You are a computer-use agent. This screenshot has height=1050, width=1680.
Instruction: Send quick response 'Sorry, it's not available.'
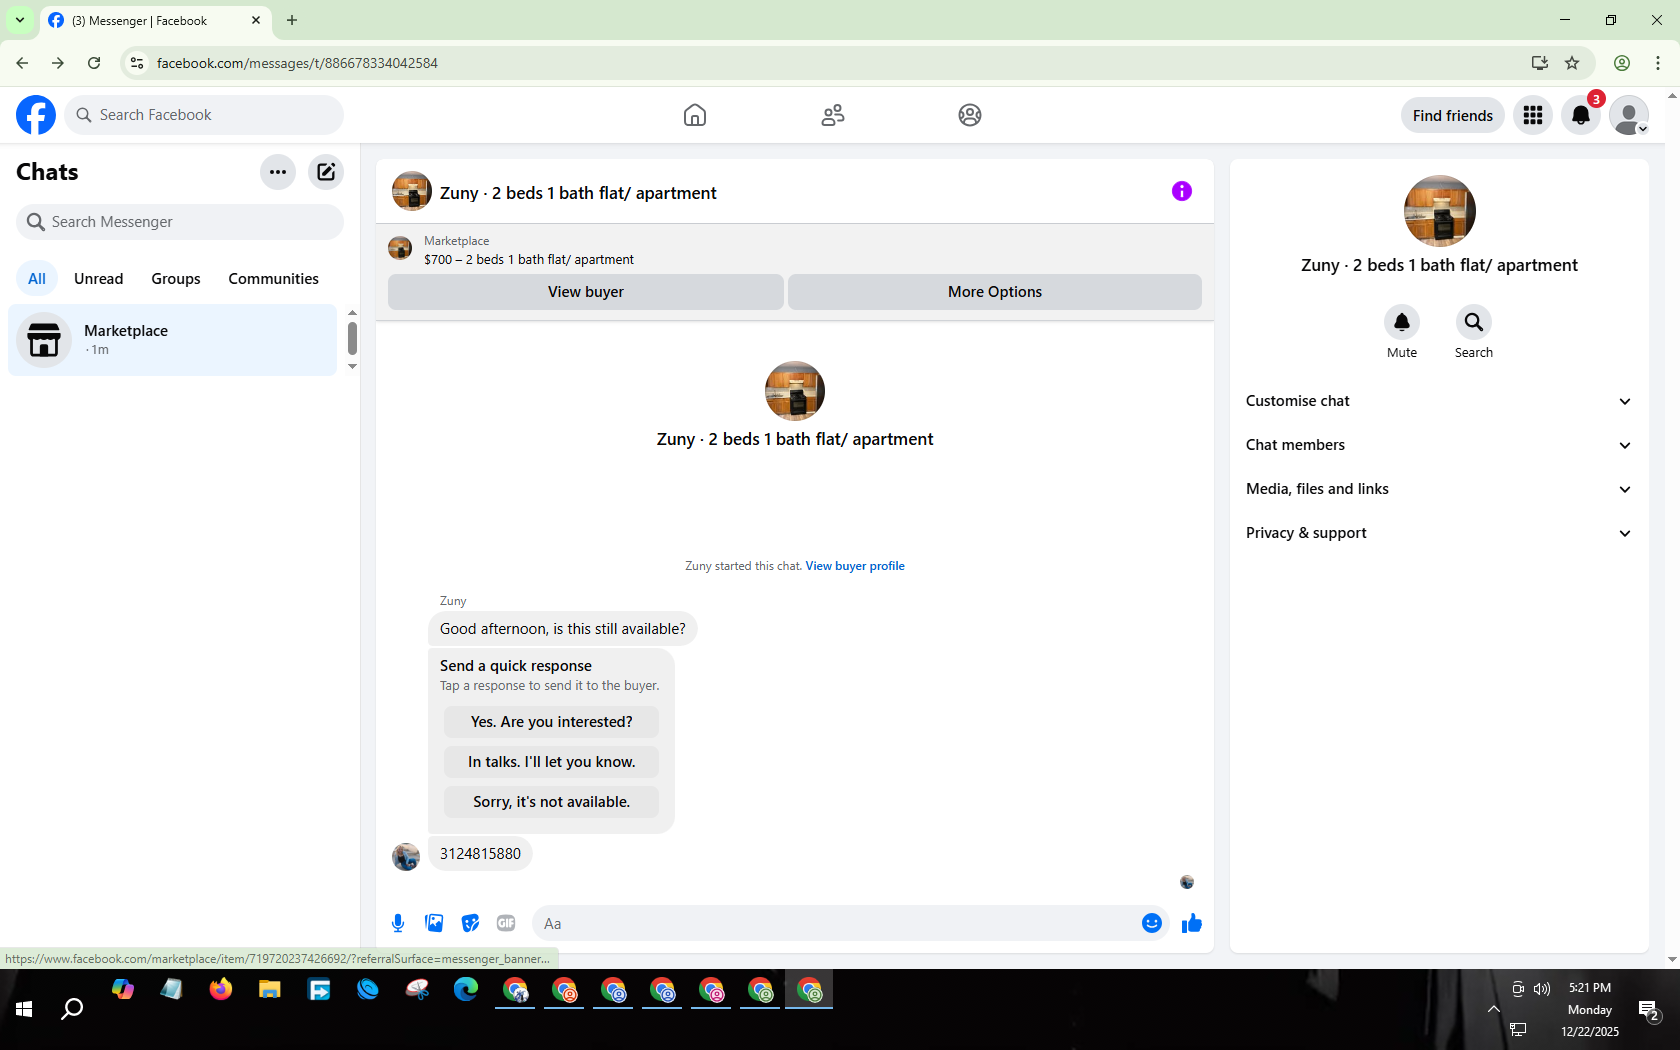click(x=552, y=802)
